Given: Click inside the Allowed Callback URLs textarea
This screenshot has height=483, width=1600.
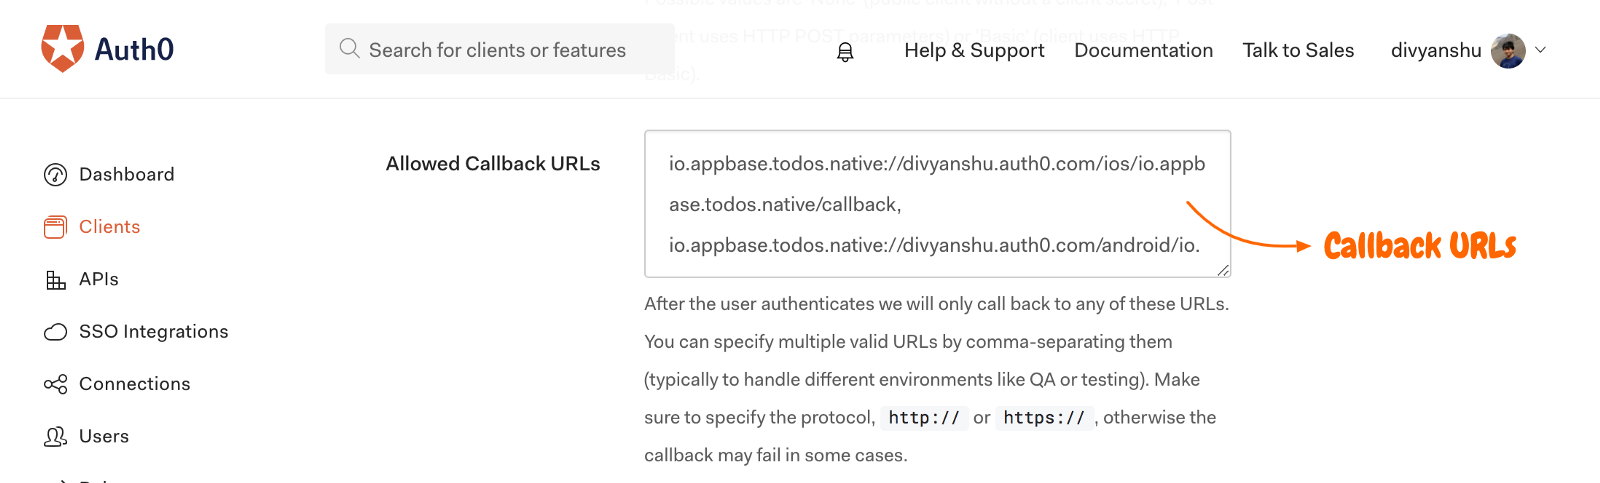Looking at the screenshot, I should pyautogui.click(x=937, y=203).
